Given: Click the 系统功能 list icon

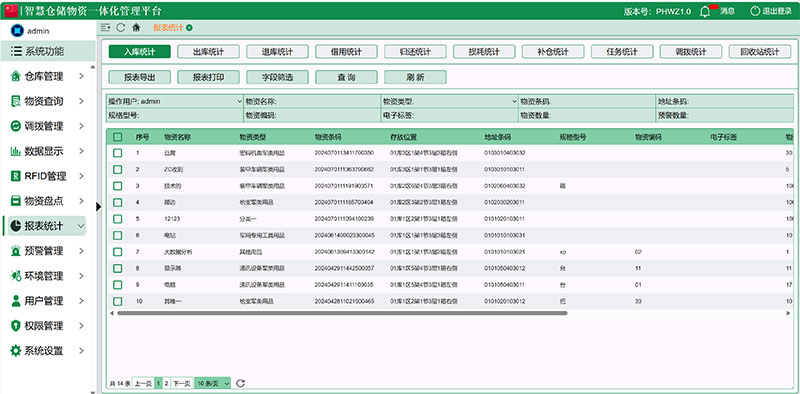Looking at the screenshot, I should [x=16, y=52].
